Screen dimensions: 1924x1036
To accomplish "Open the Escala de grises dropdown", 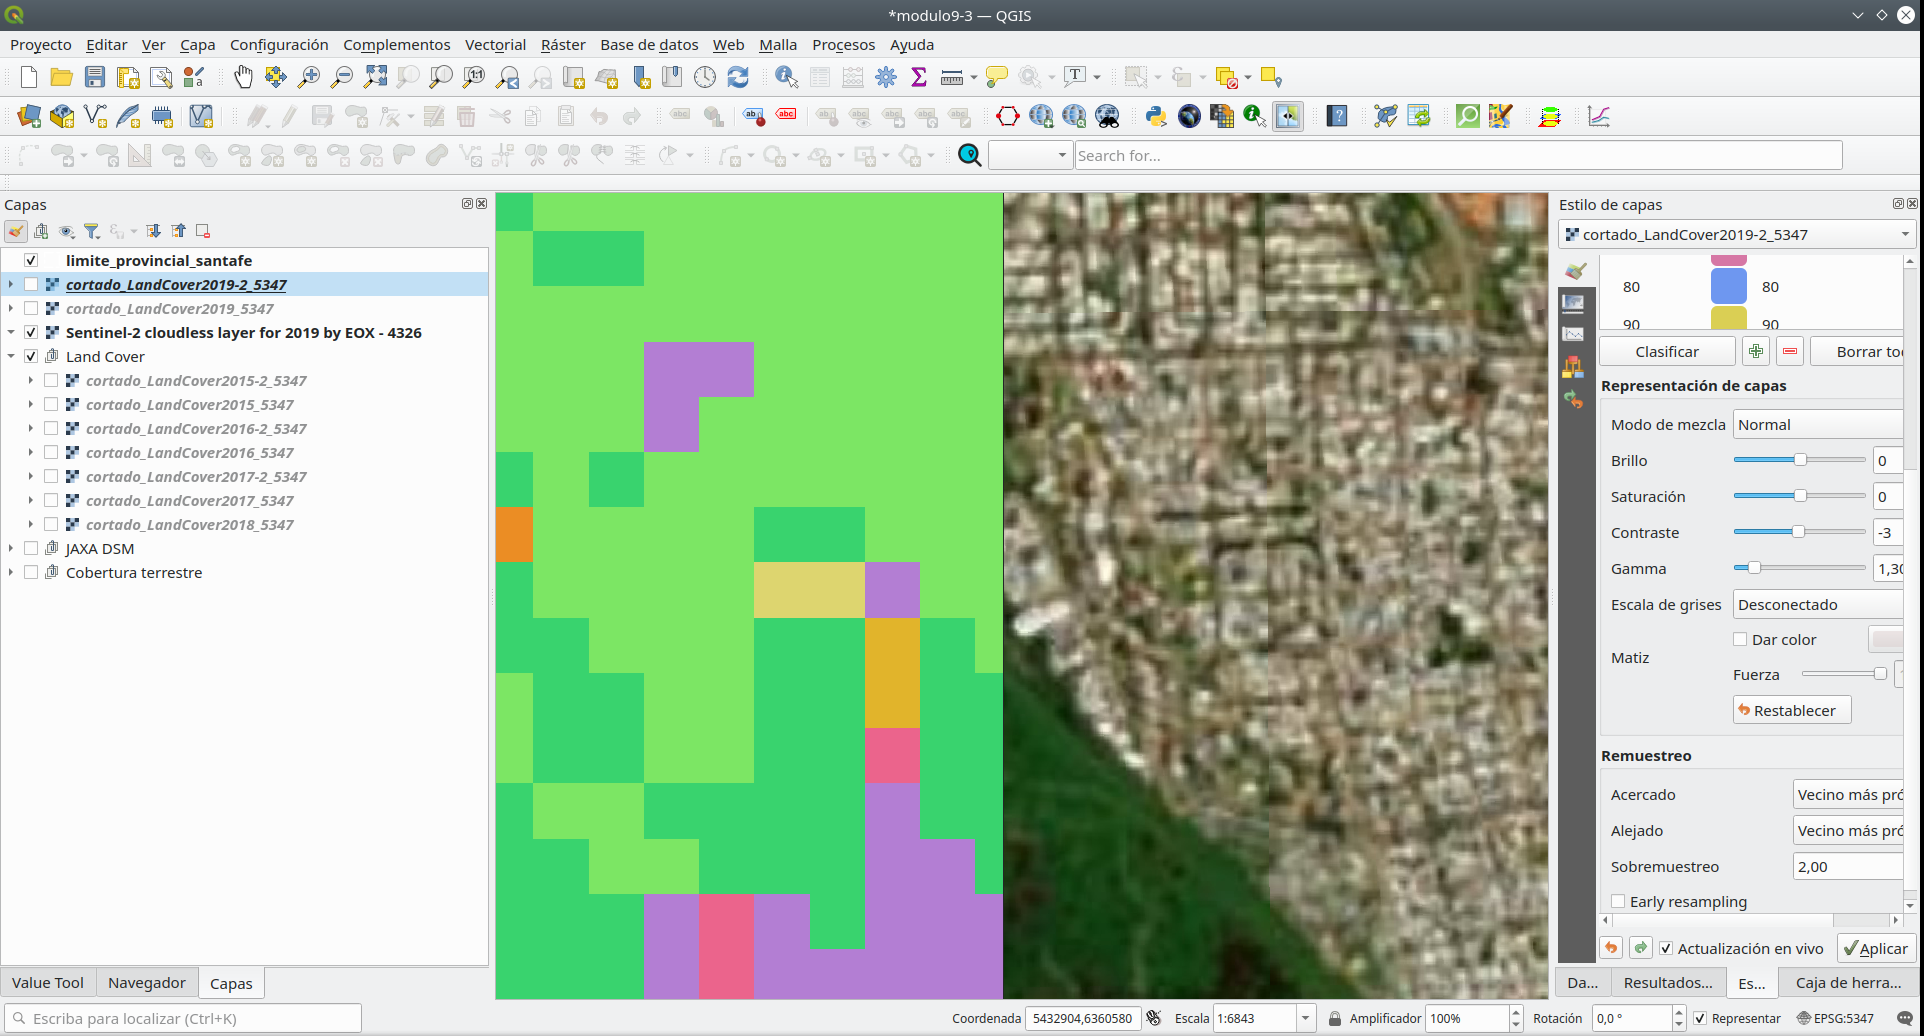I will pyautogui.click(x=1818, y=604).
